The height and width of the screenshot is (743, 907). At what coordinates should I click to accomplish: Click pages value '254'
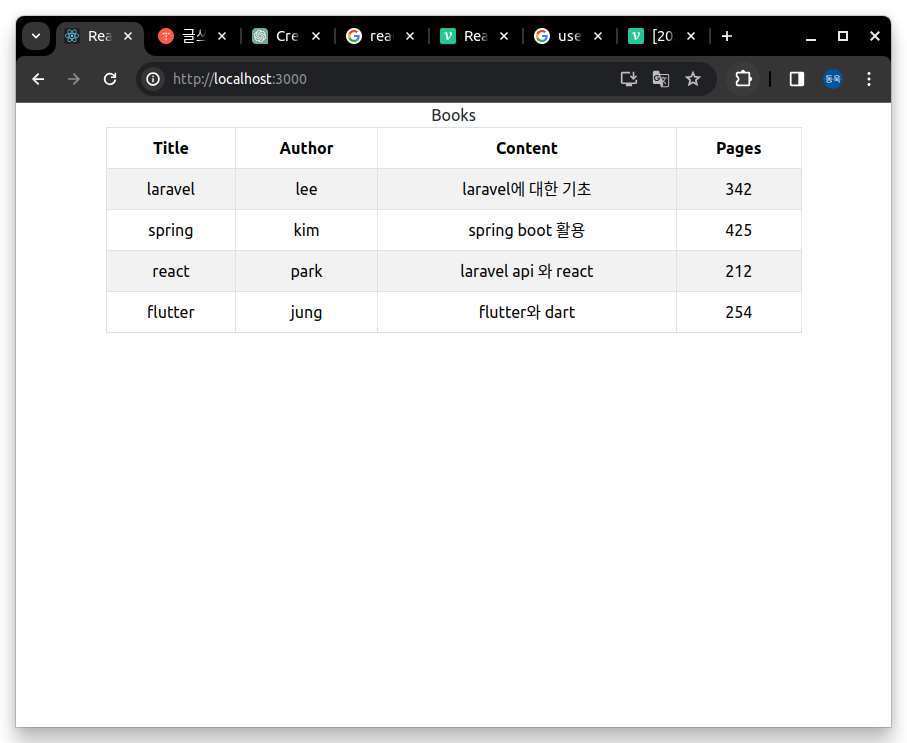click(739, 312)
